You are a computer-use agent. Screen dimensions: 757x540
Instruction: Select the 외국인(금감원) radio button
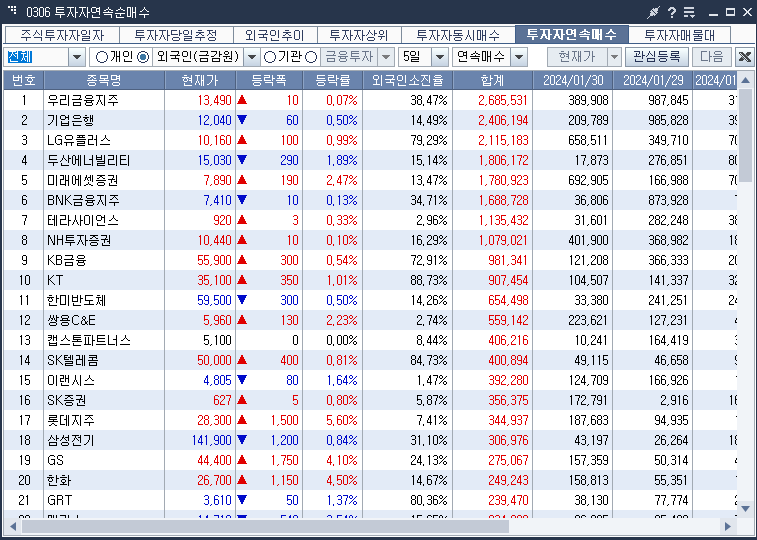[143, 57]
